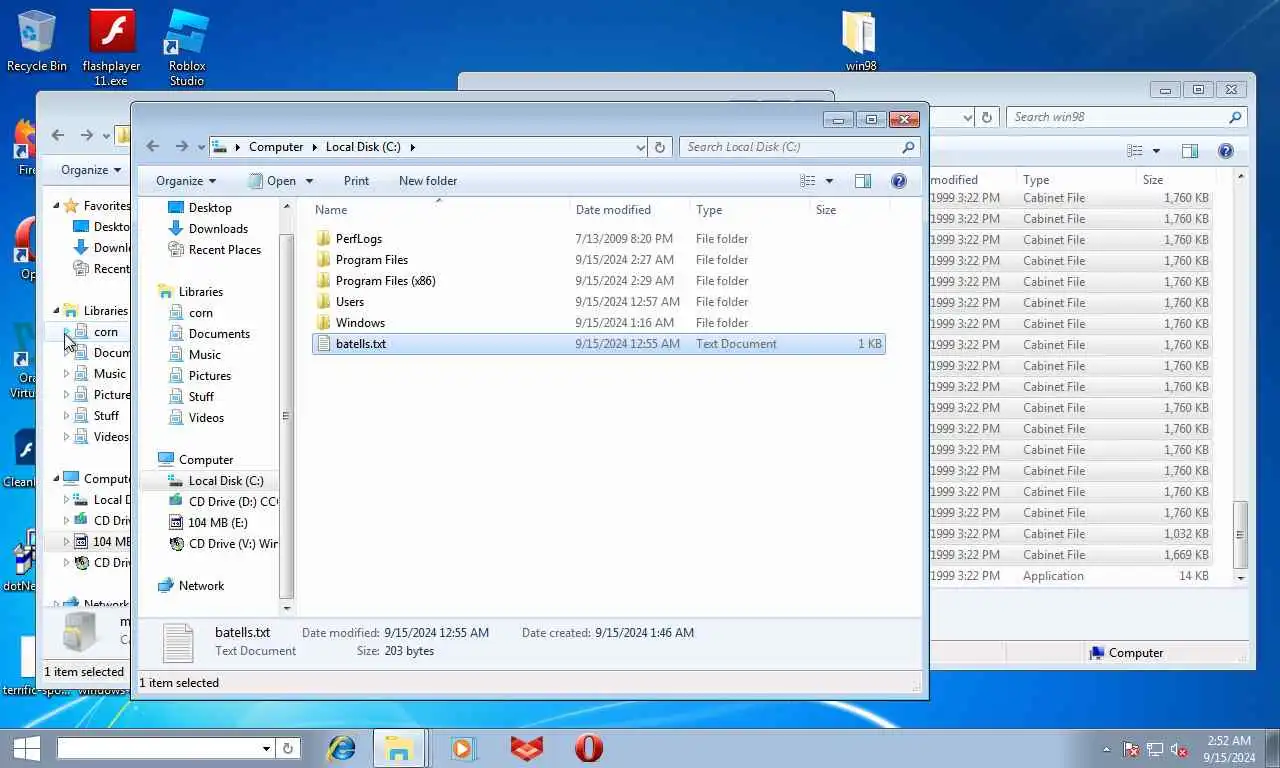Open the view options dropdown arrow
This screenshot has height=768, width=1280.
coord(829,181)
